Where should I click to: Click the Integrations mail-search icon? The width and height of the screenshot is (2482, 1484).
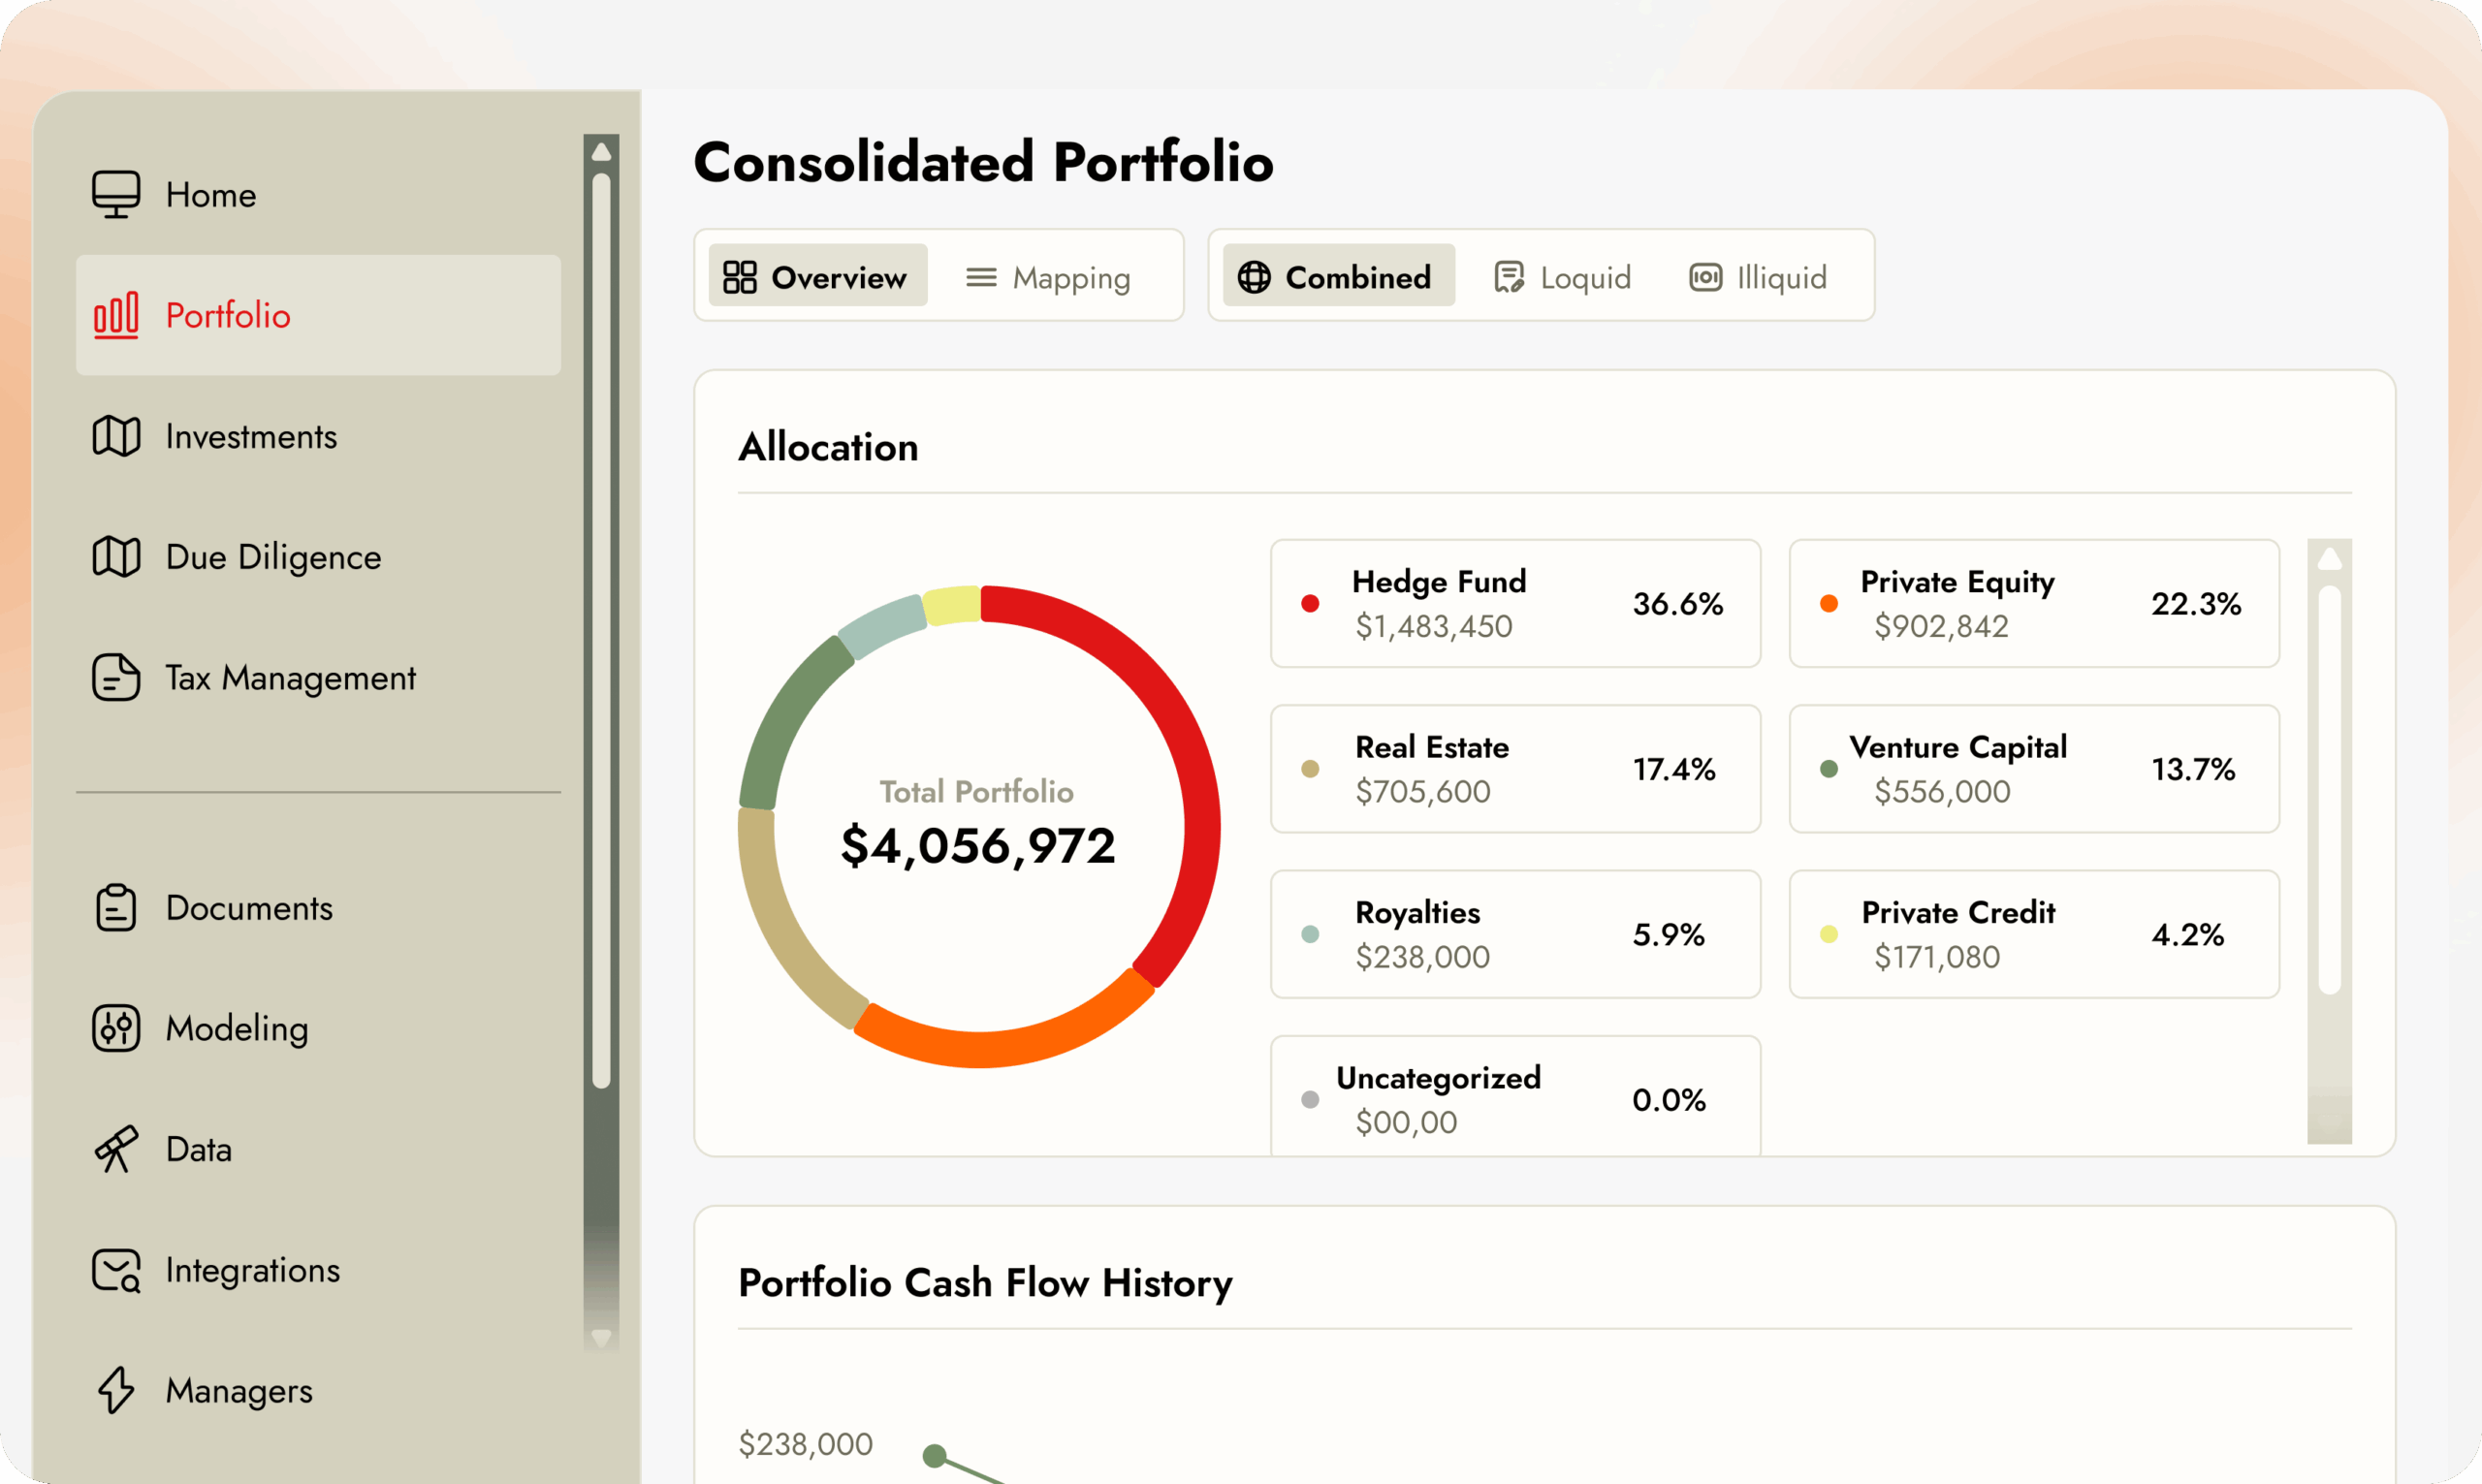coord(116,1270)
